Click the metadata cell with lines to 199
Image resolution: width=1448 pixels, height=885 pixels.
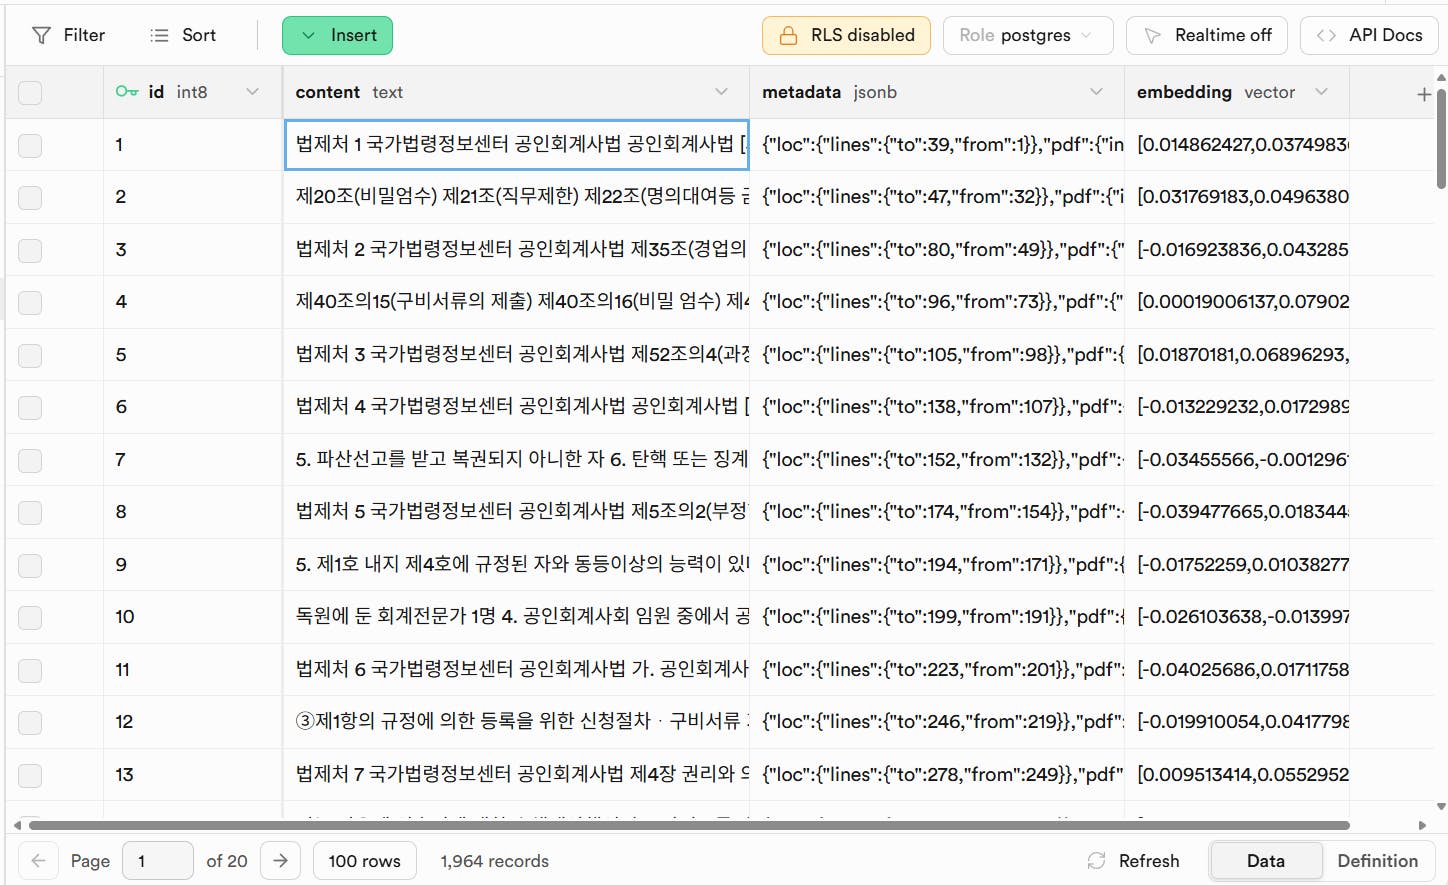(937, 617)
